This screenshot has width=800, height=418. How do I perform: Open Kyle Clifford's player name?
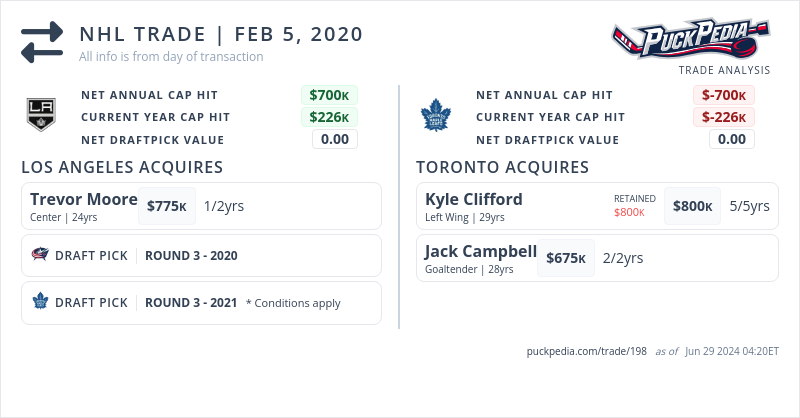click(473, 199)
